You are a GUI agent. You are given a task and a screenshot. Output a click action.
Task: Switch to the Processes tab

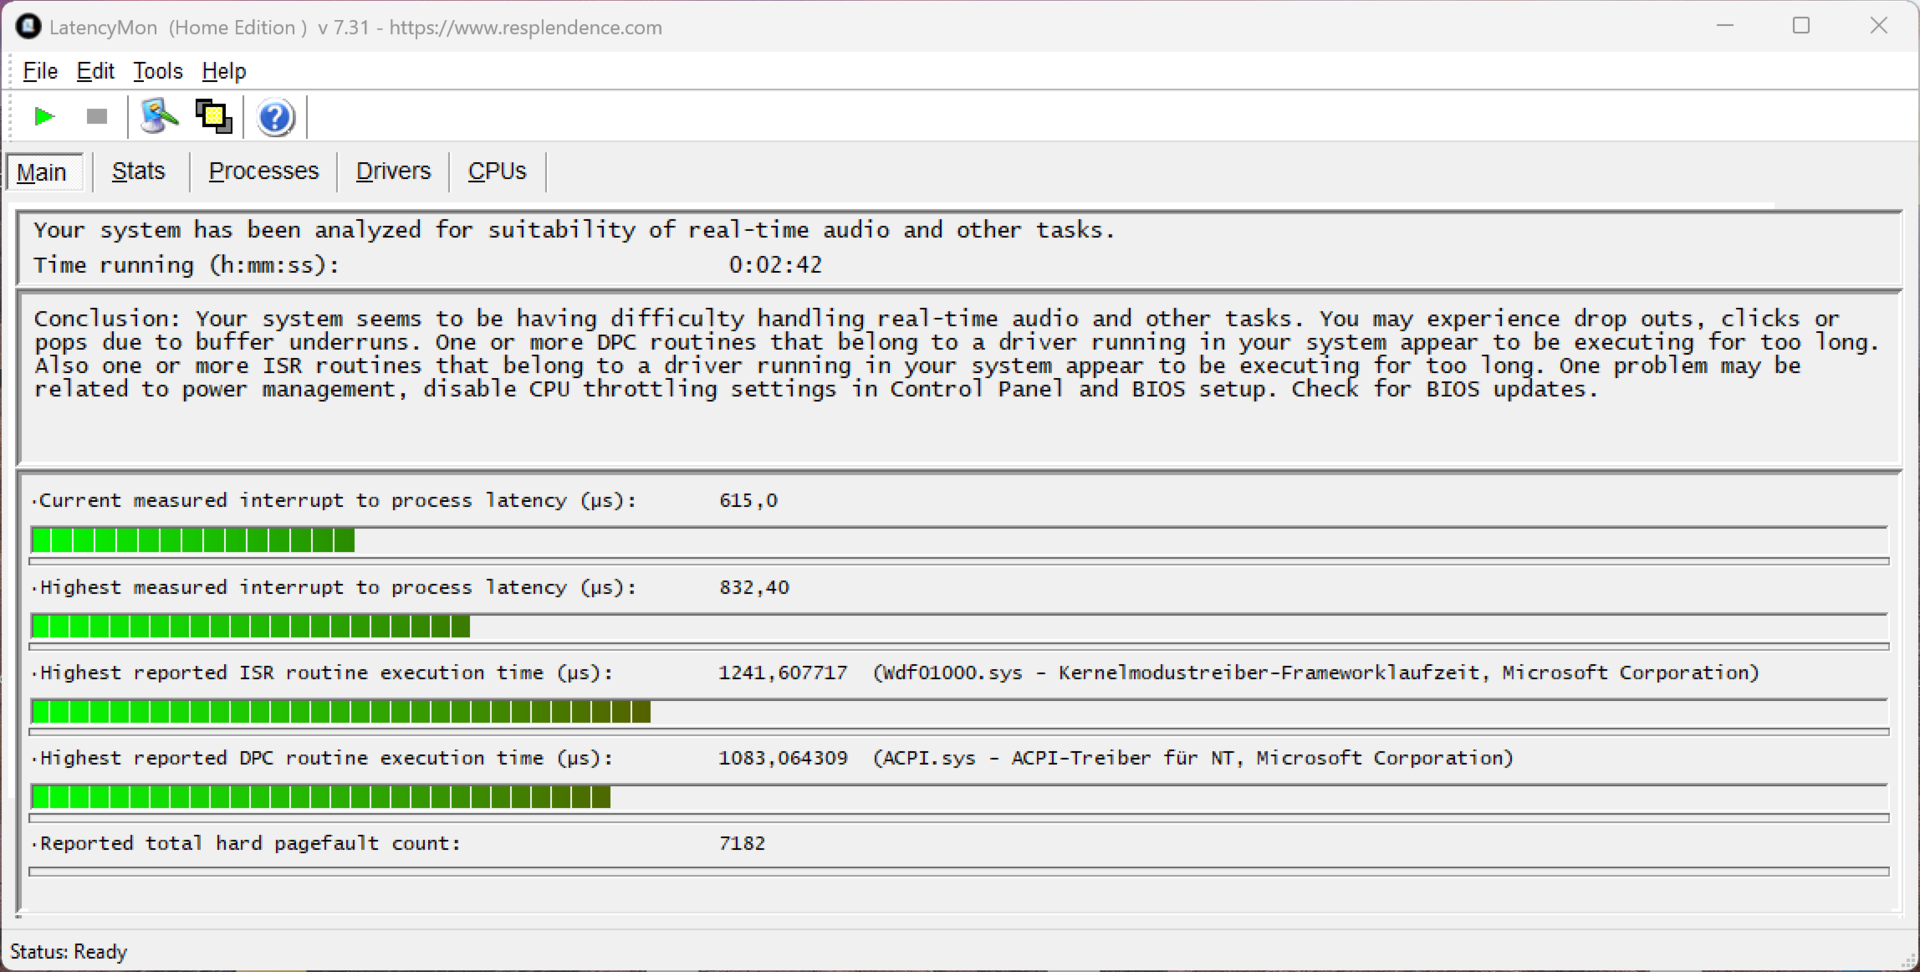pyautogui.click(x=264, y=171)
